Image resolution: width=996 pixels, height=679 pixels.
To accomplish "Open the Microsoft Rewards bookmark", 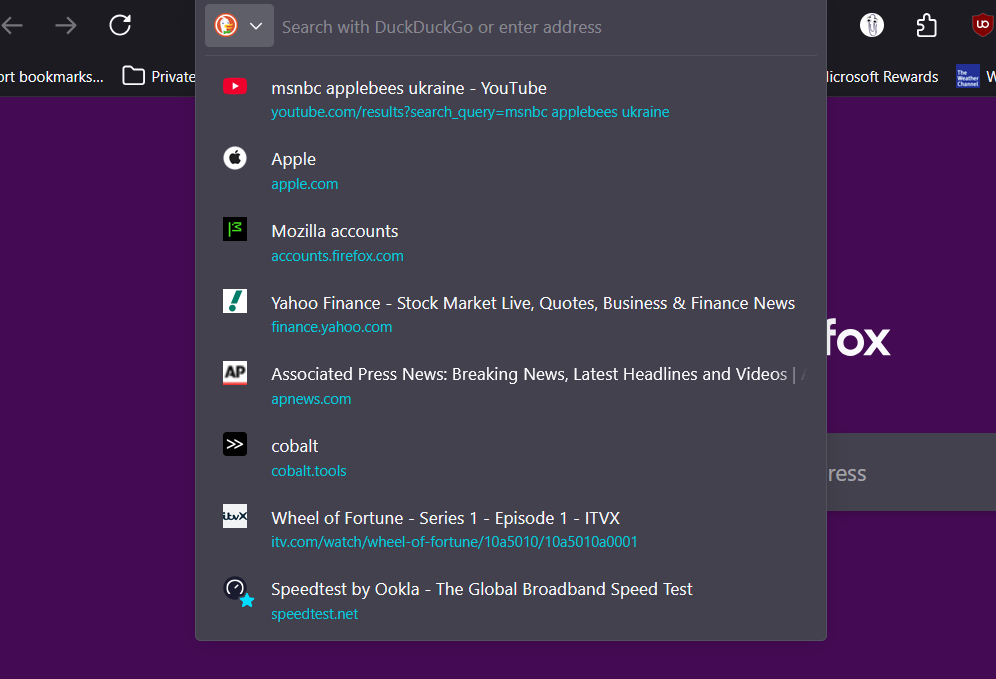I will click(880, 76).
